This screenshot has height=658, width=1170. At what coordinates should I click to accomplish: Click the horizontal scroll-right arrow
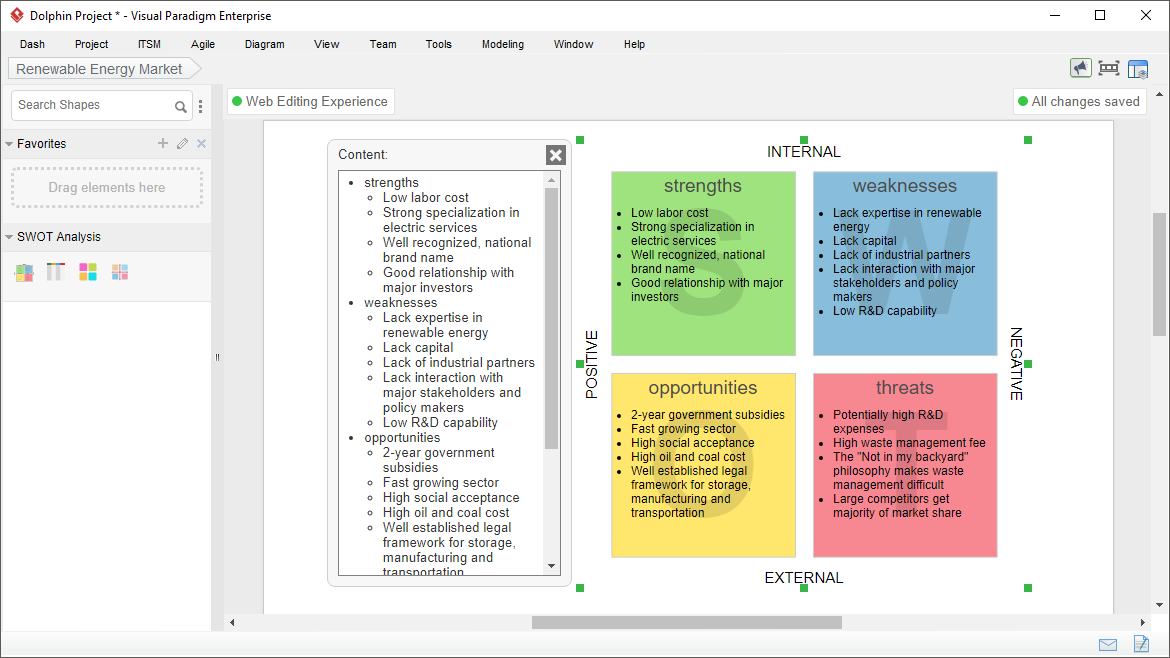click(1142, 622)
